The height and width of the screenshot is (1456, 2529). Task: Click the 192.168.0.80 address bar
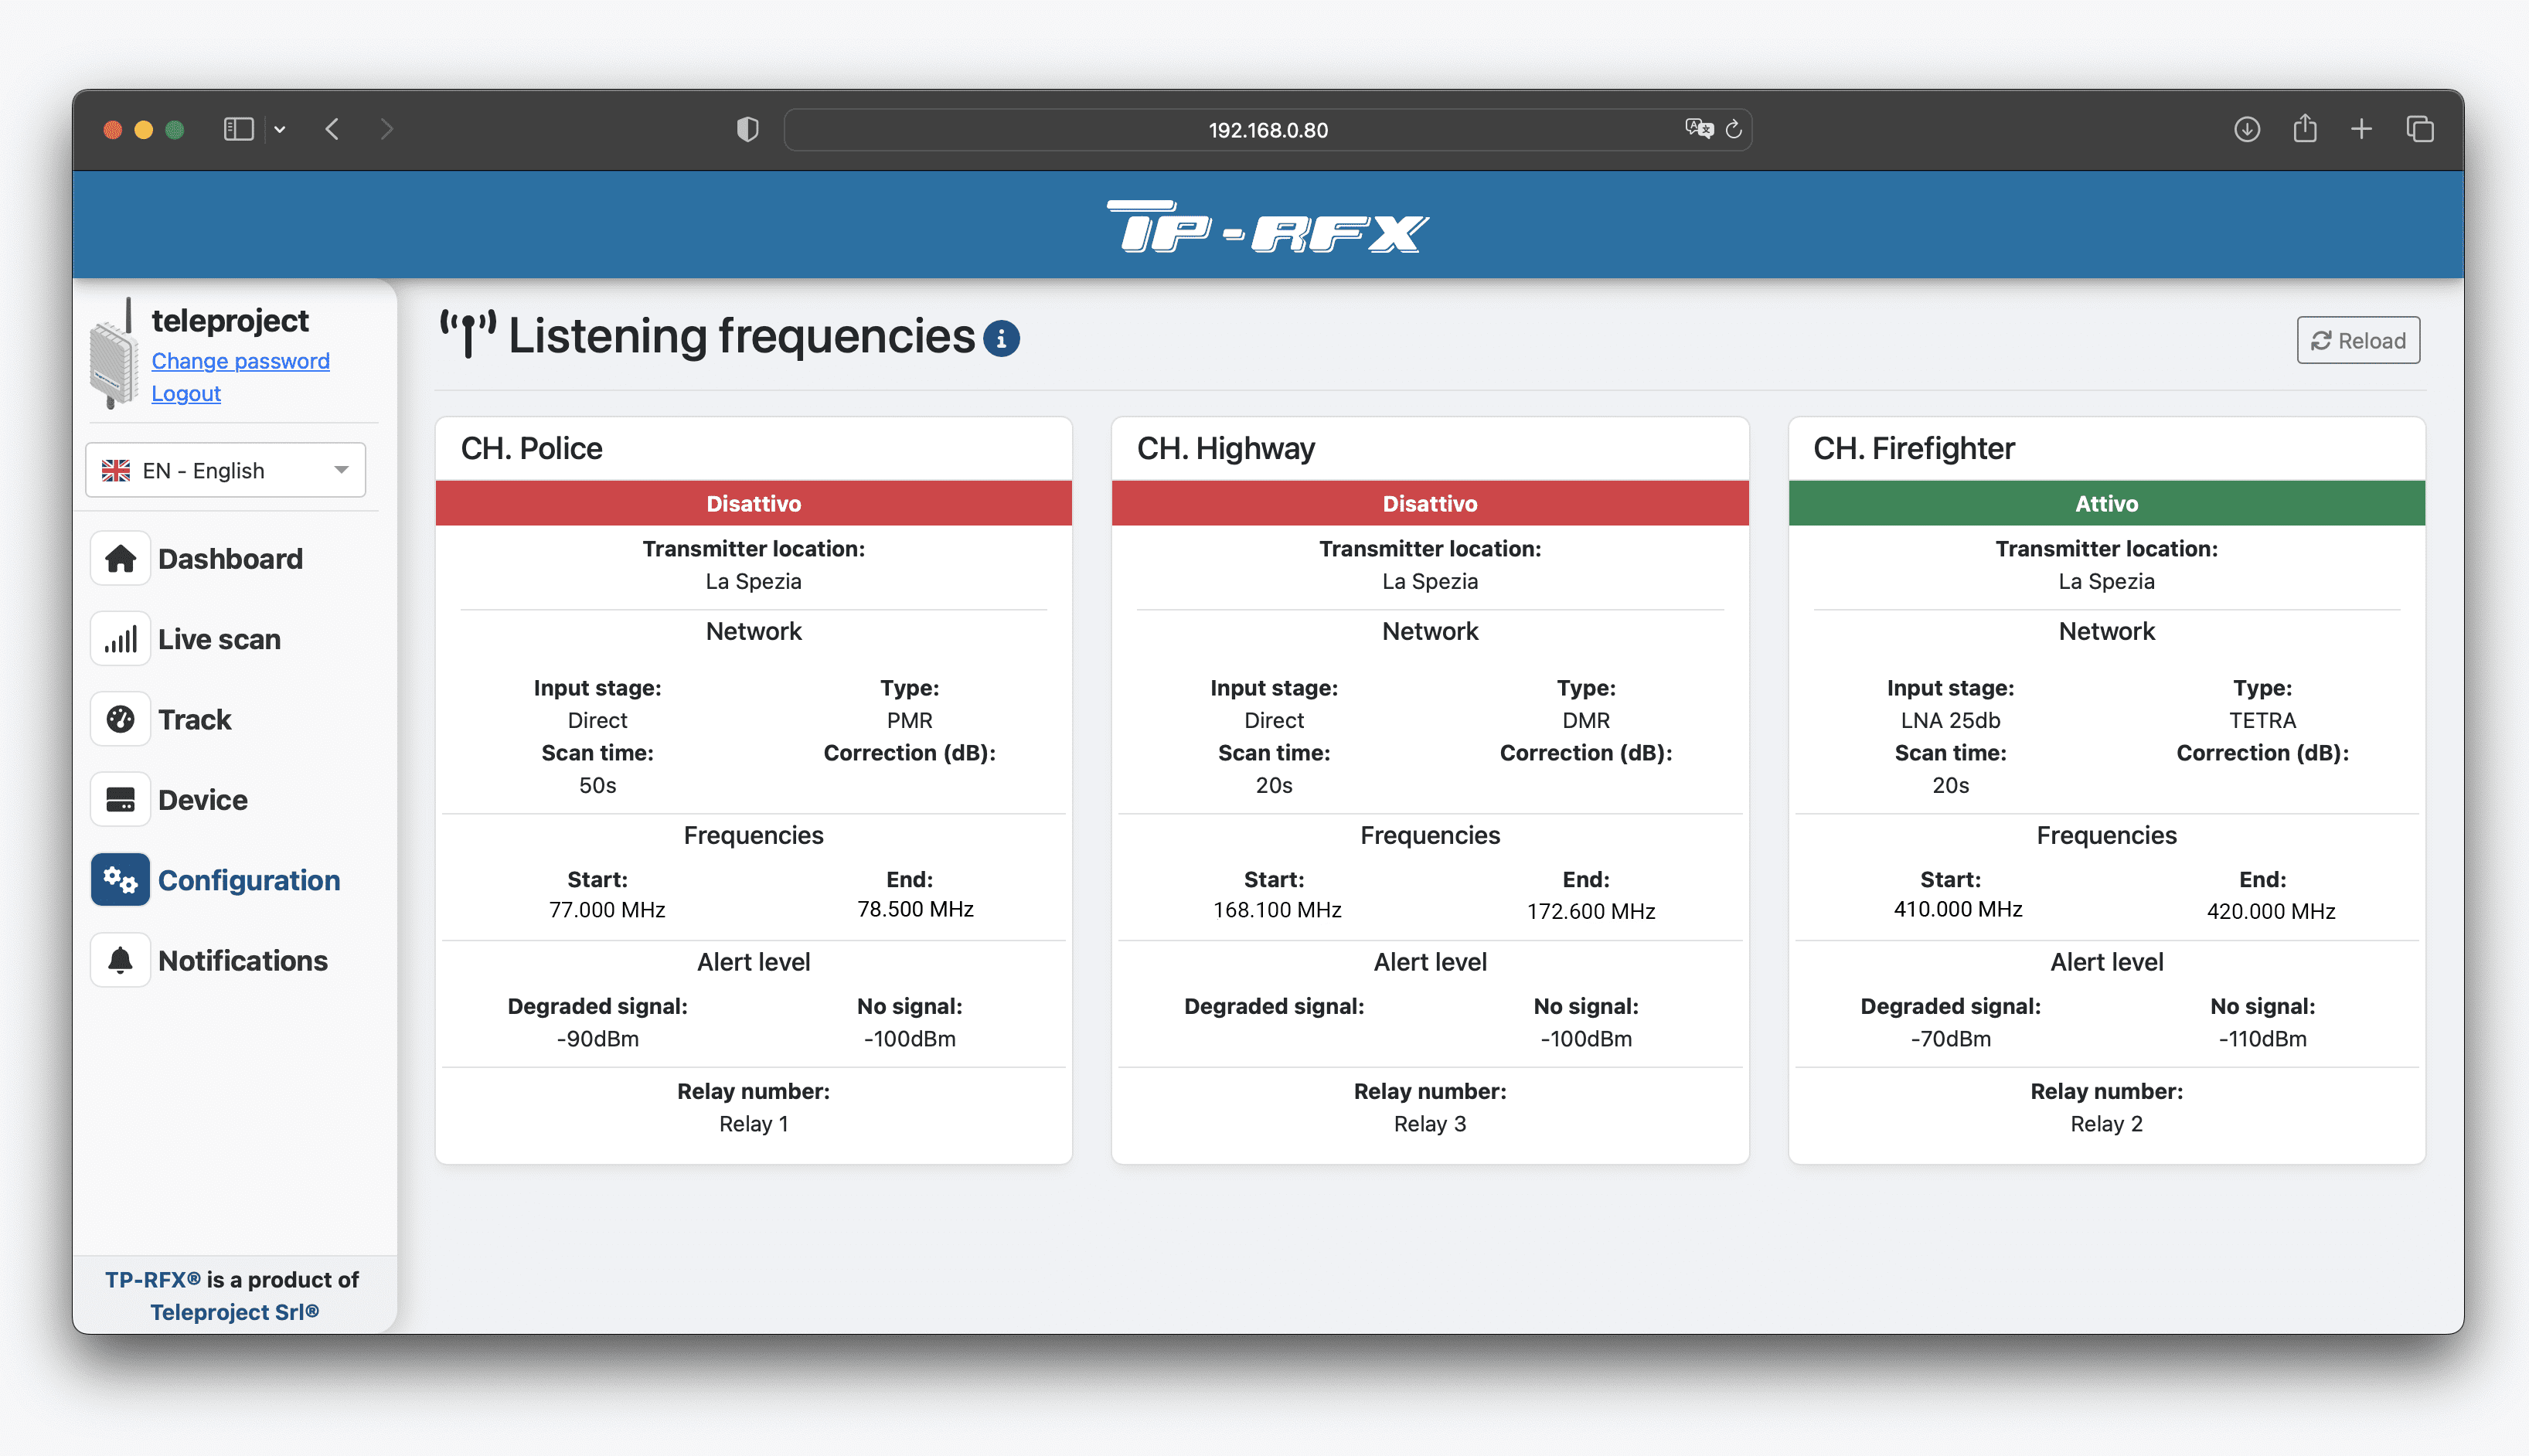1267,130
